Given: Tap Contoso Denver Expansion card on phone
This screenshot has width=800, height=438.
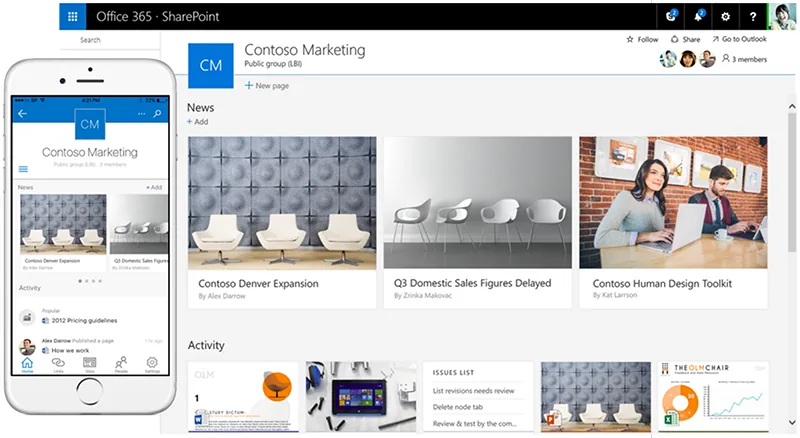Looking at the screenshot, I should coord(63,232).
